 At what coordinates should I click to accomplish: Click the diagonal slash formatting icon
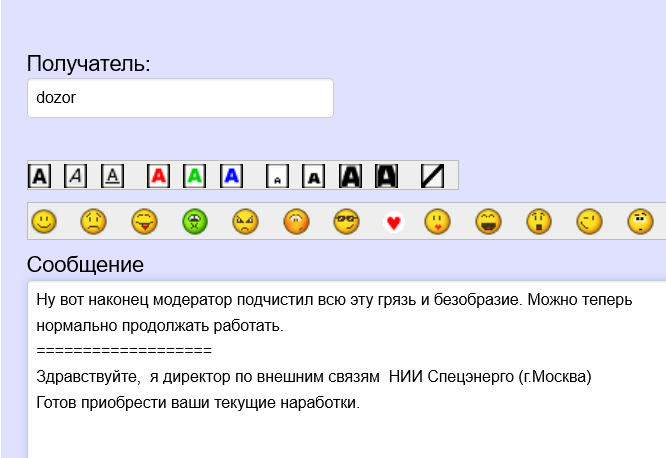(432, 176)
